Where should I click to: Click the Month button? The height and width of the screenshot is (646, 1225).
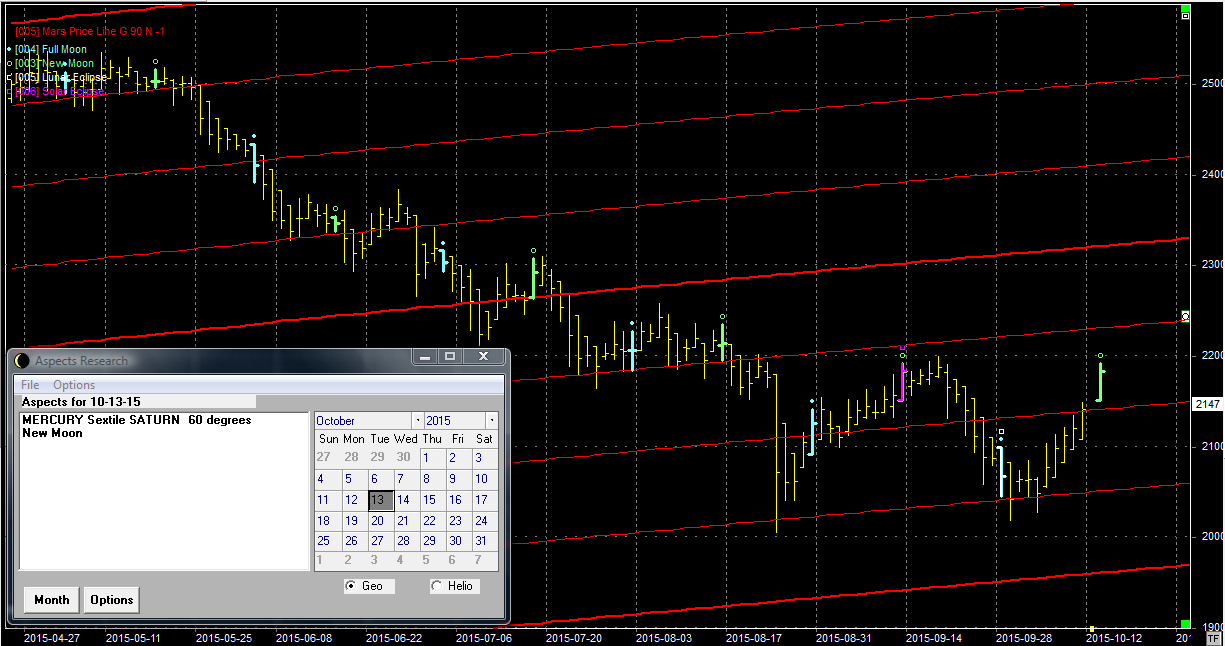click(52, 600)
